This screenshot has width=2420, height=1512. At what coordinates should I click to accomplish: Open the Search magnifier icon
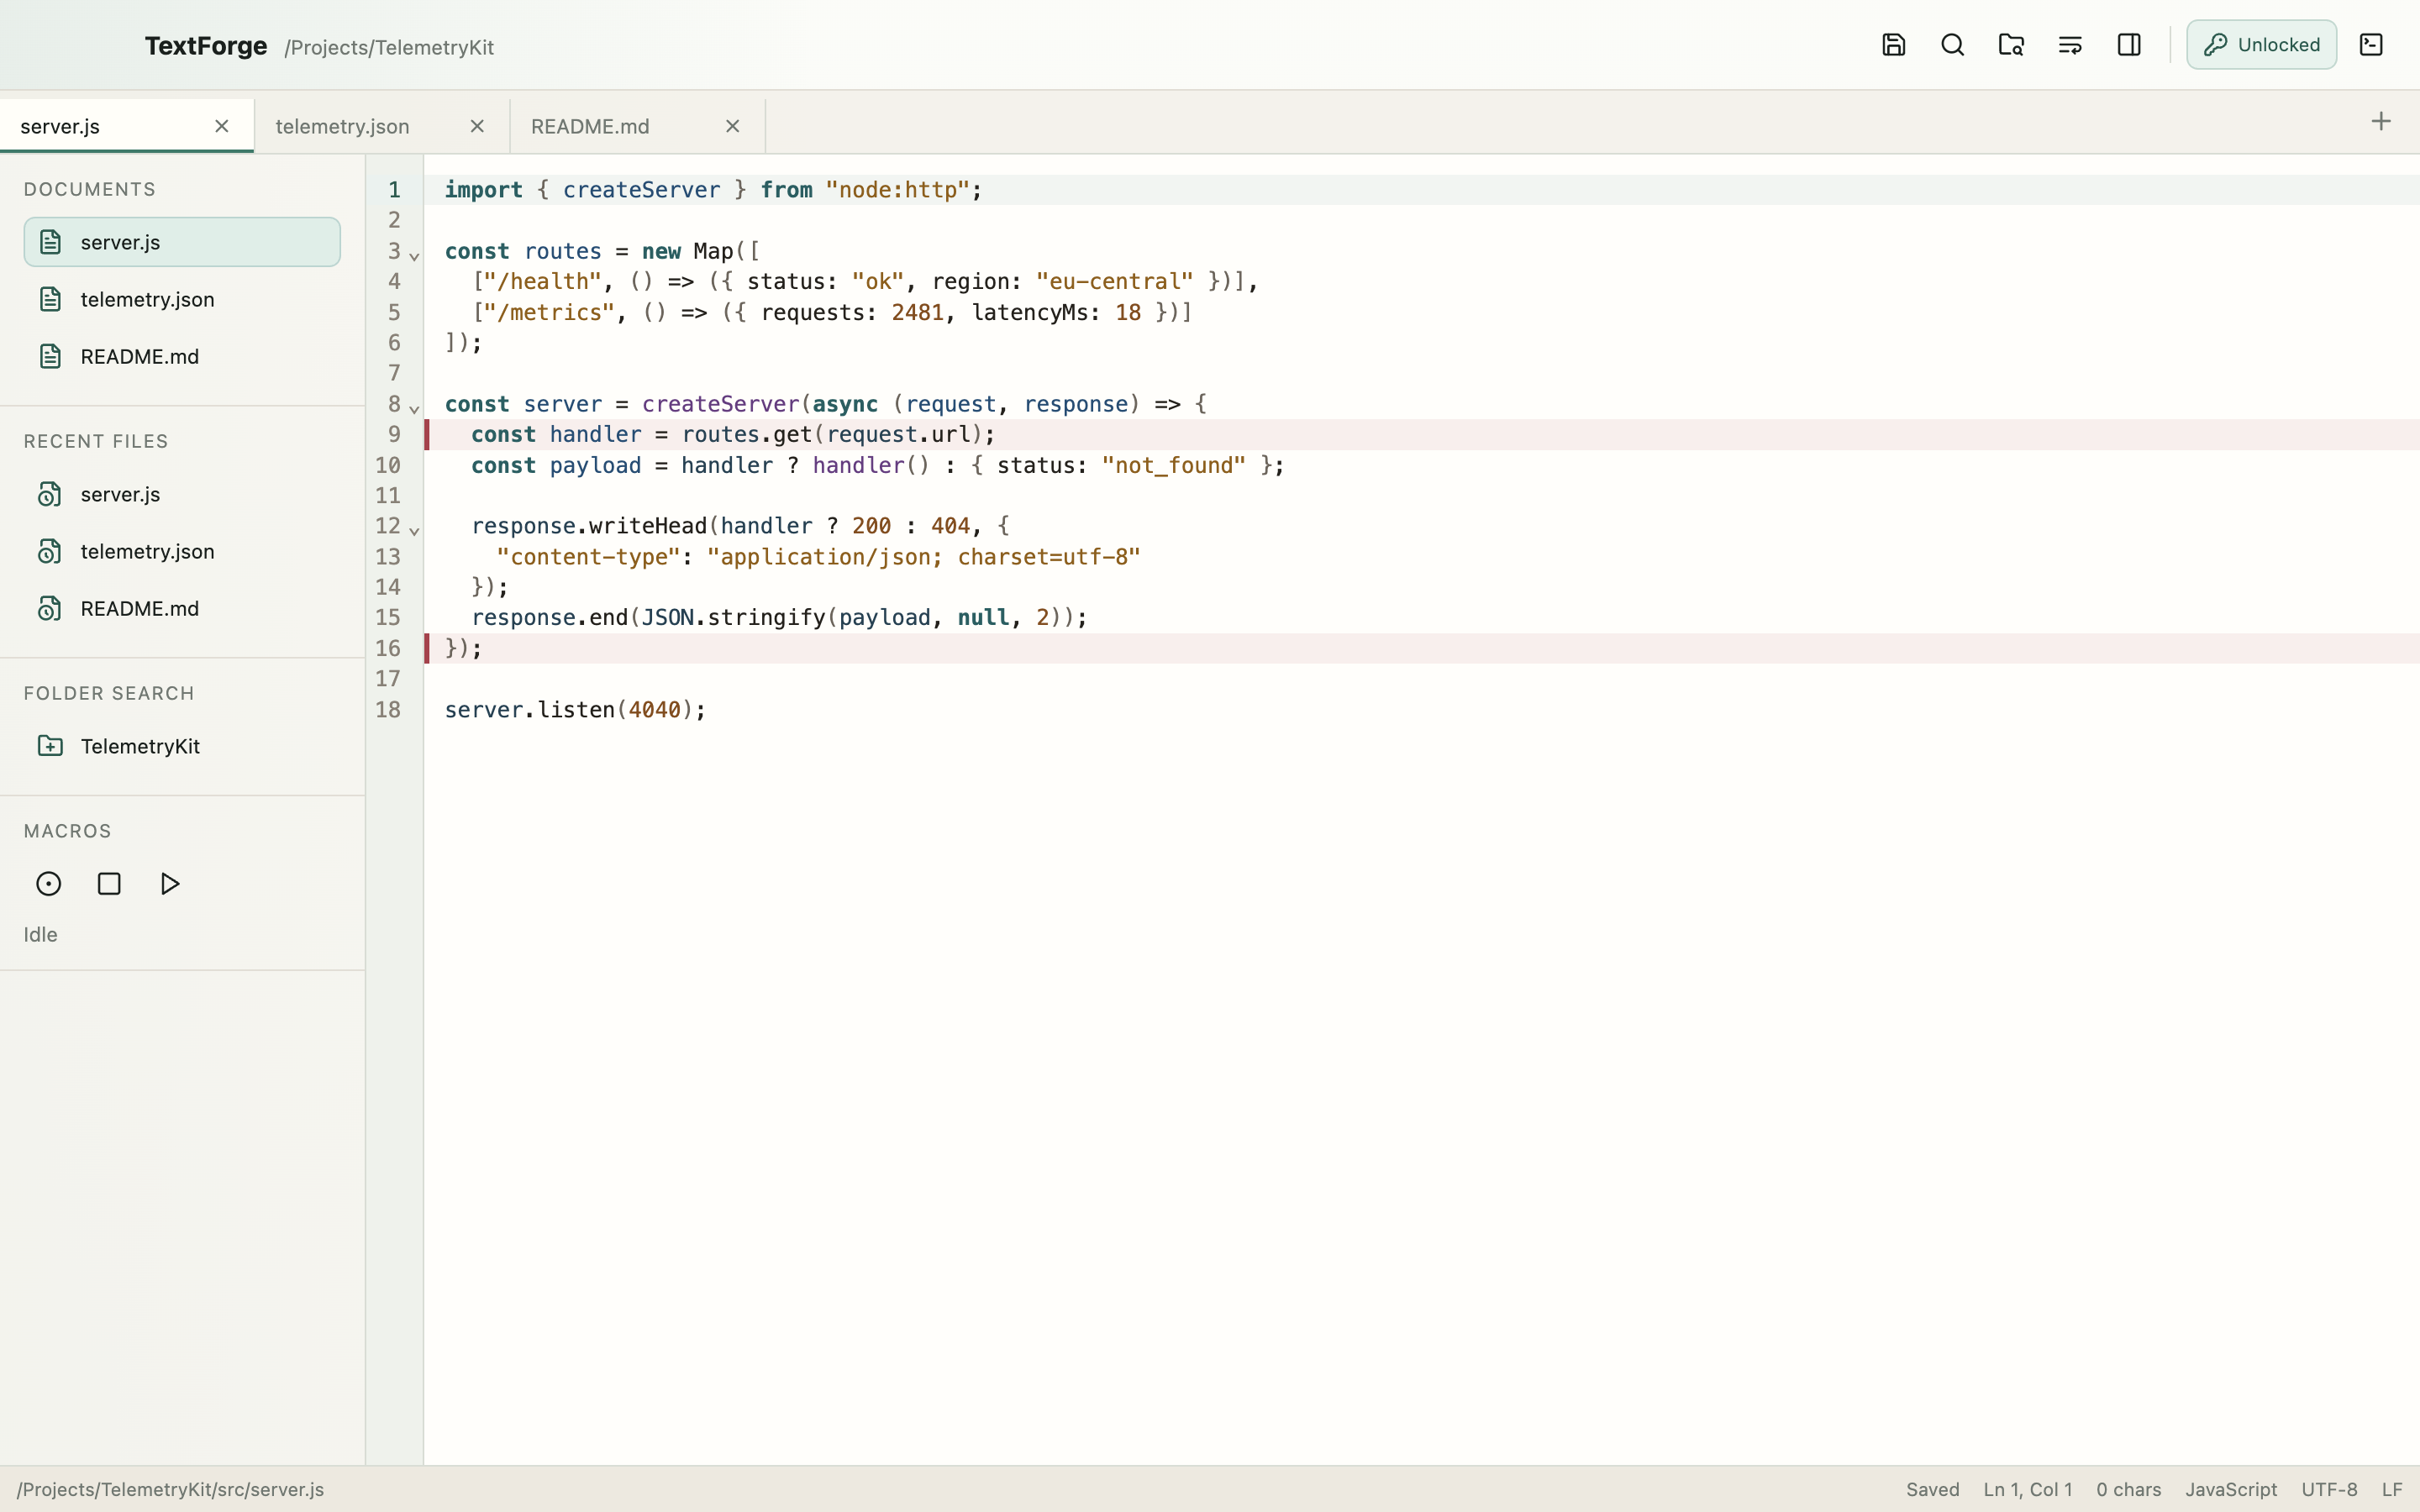(x=1952, y=45)
